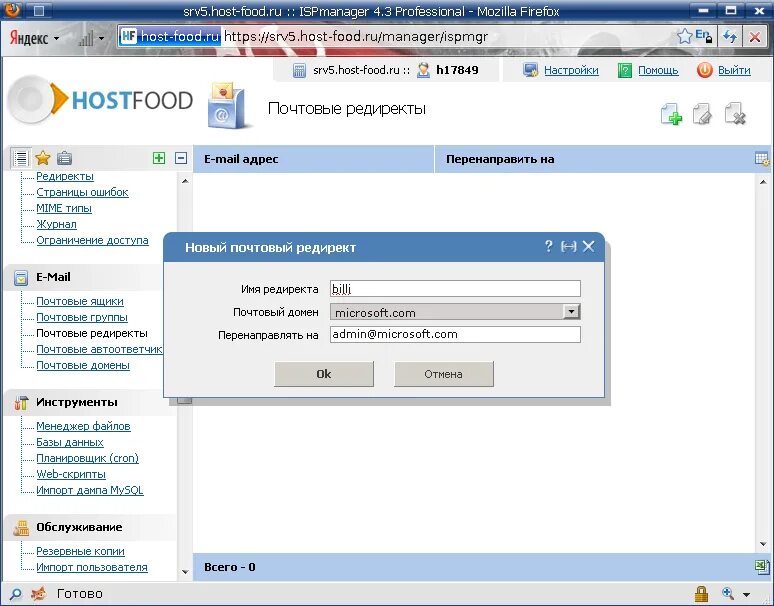Click the Отмена cancel button
The height and width of the screenshot is (606, 774).
coord(443,374)
